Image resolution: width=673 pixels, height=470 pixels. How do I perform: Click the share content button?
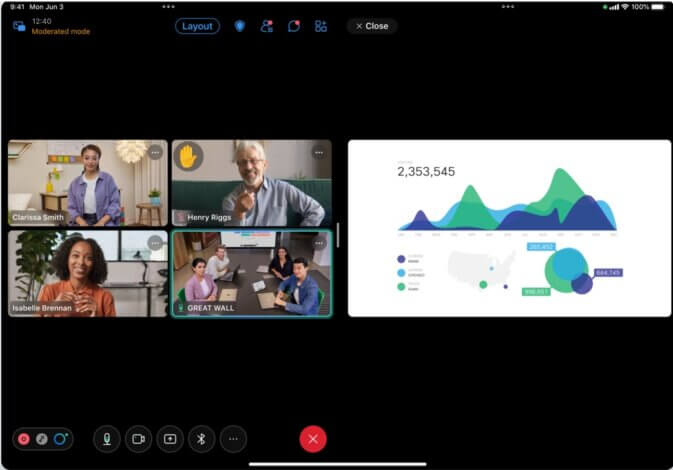[170, 438]
